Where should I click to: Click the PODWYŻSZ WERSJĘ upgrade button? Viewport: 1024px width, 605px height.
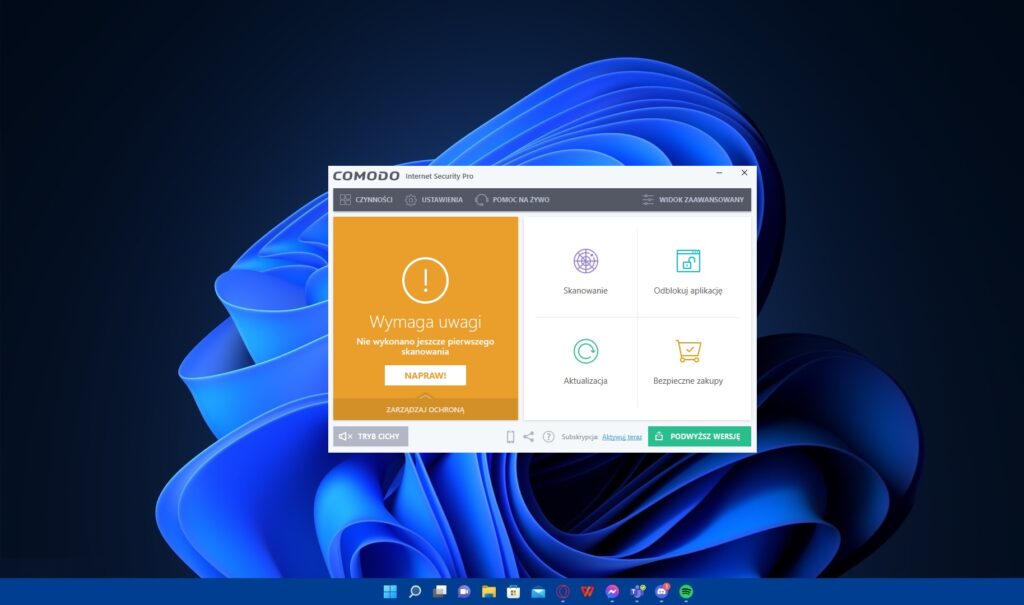[x=699, y=436]
